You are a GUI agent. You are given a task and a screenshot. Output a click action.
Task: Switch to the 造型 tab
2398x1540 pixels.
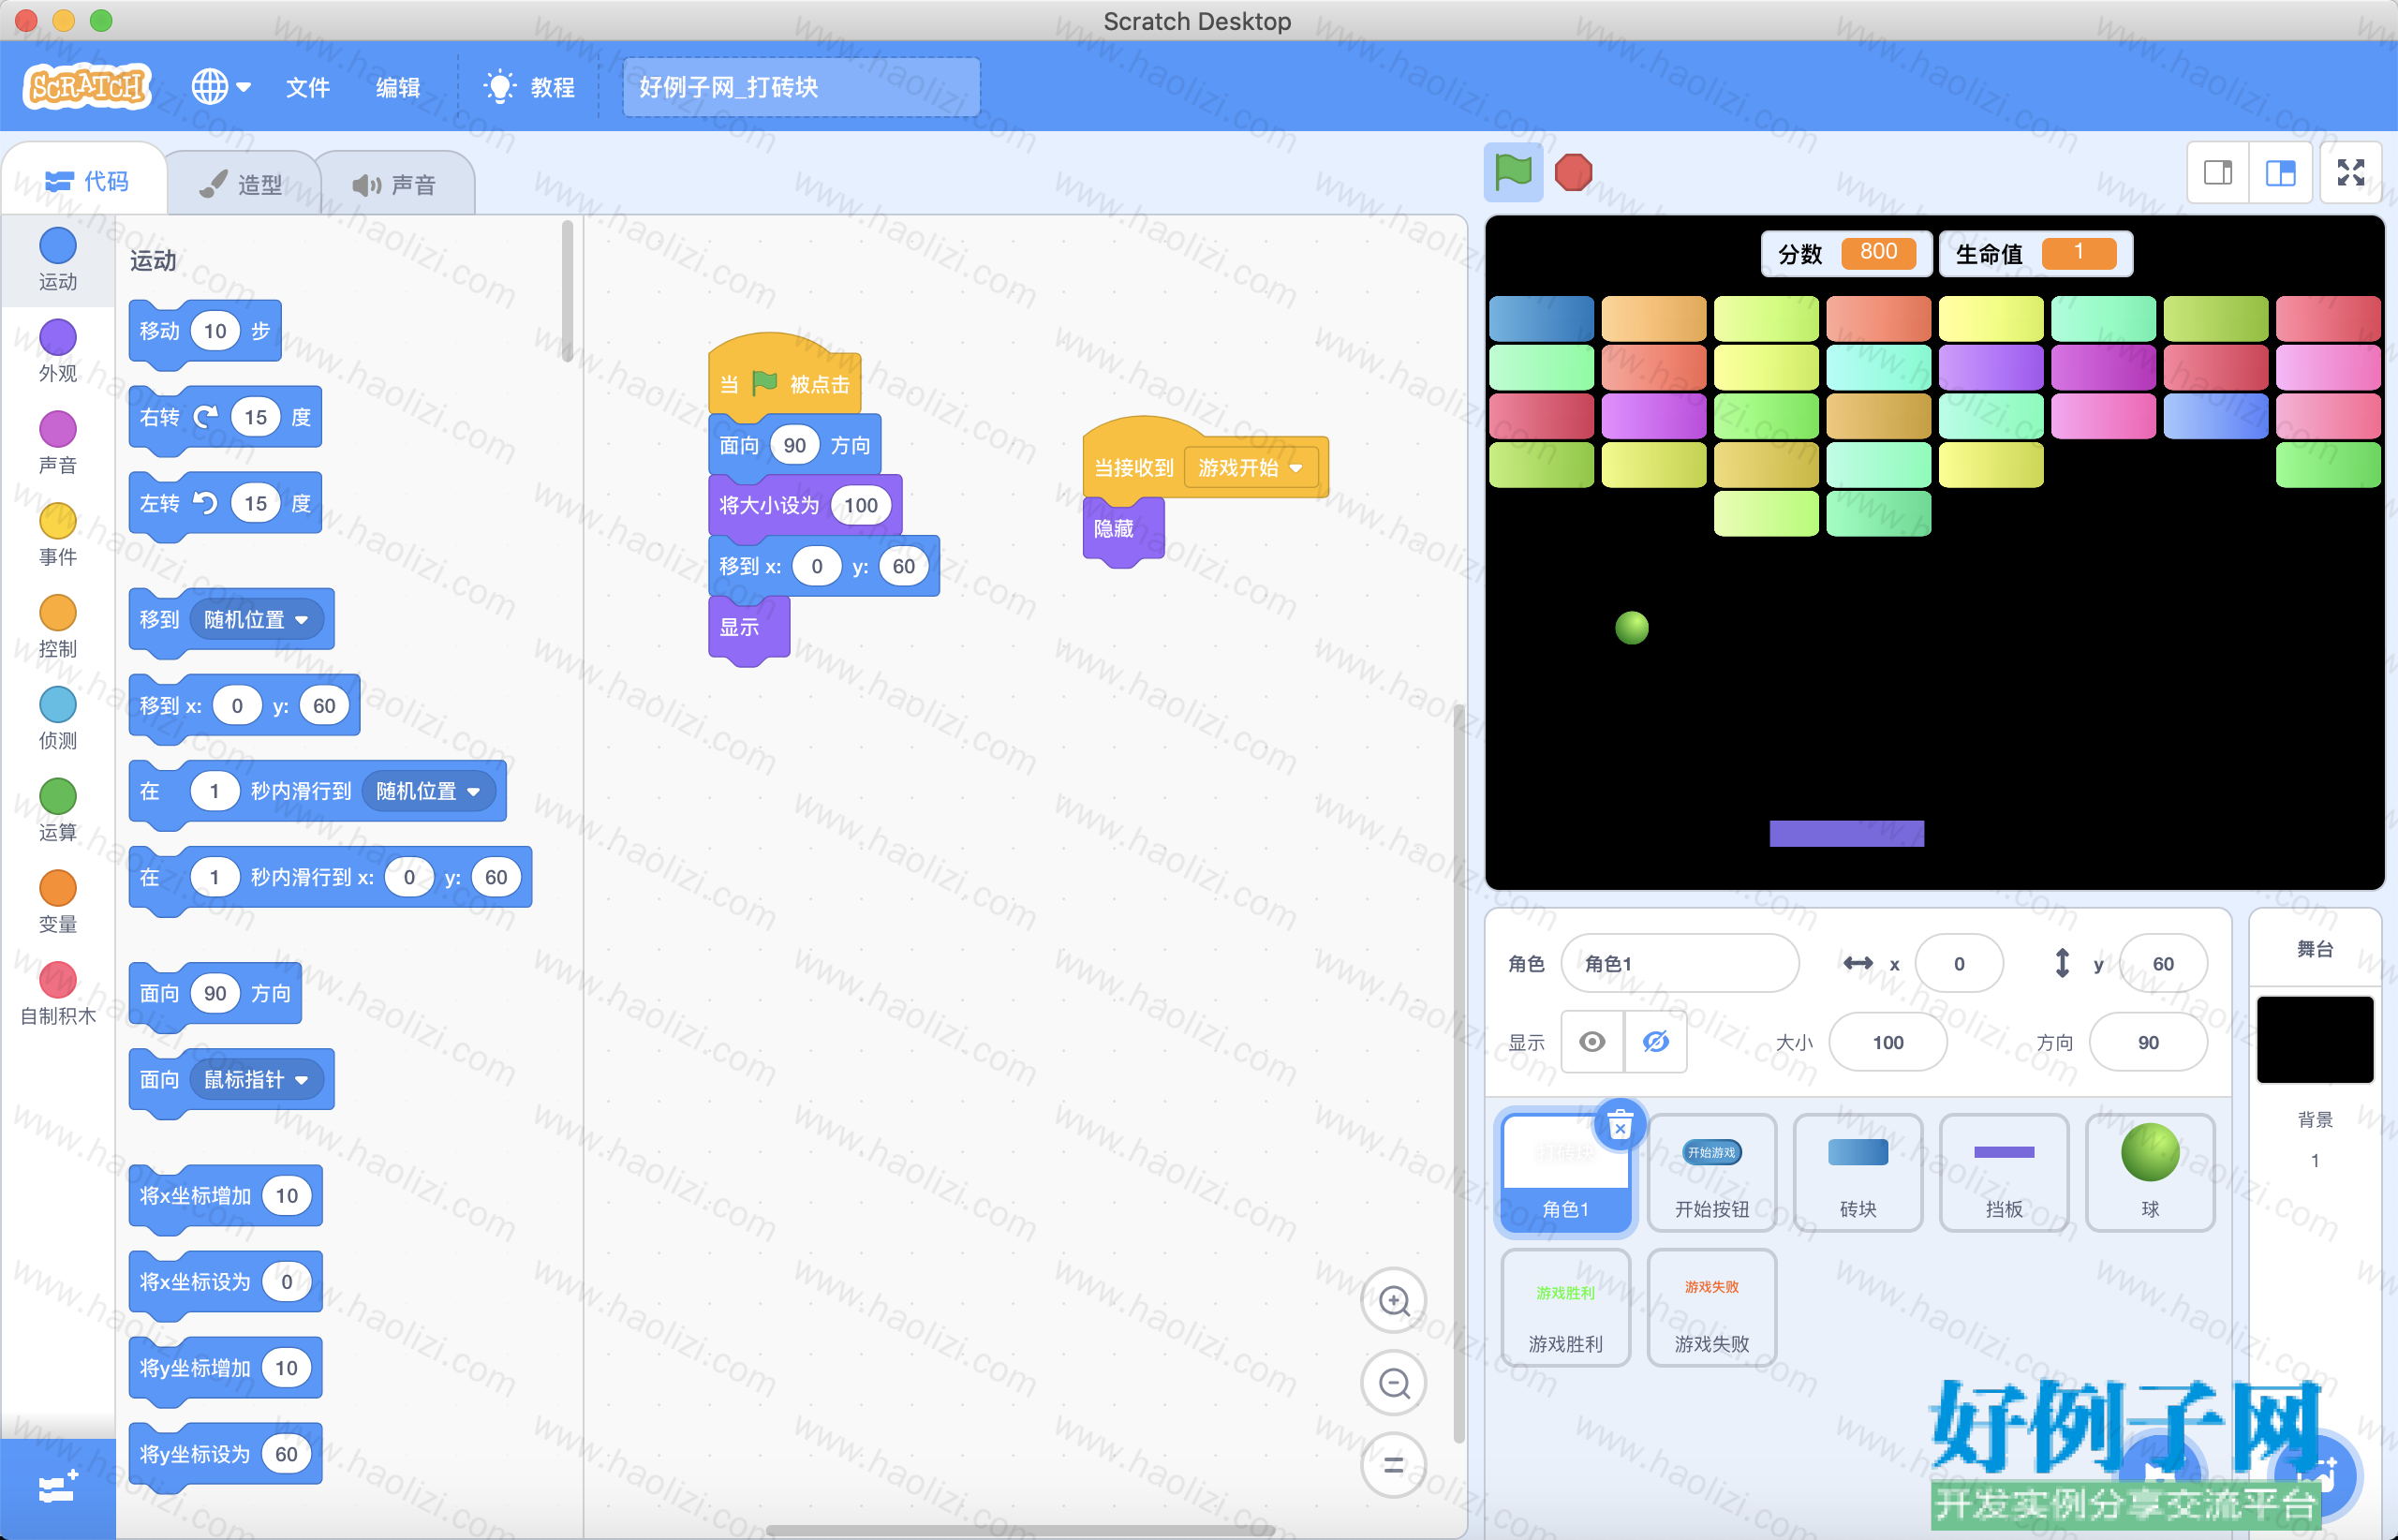(x=242, y=184)
